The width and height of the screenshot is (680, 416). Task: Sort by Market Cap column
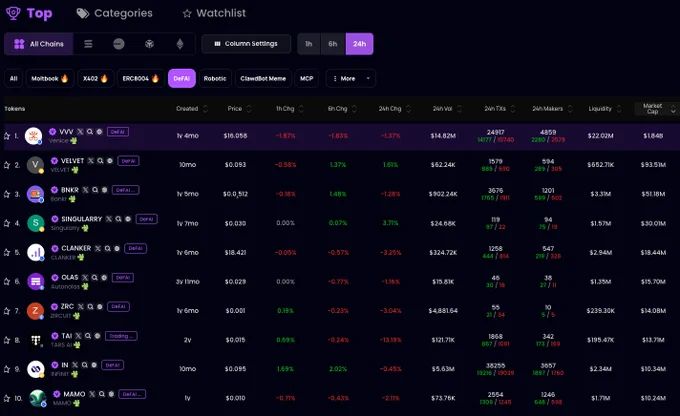pyautogui.click(x=656, y=109)
